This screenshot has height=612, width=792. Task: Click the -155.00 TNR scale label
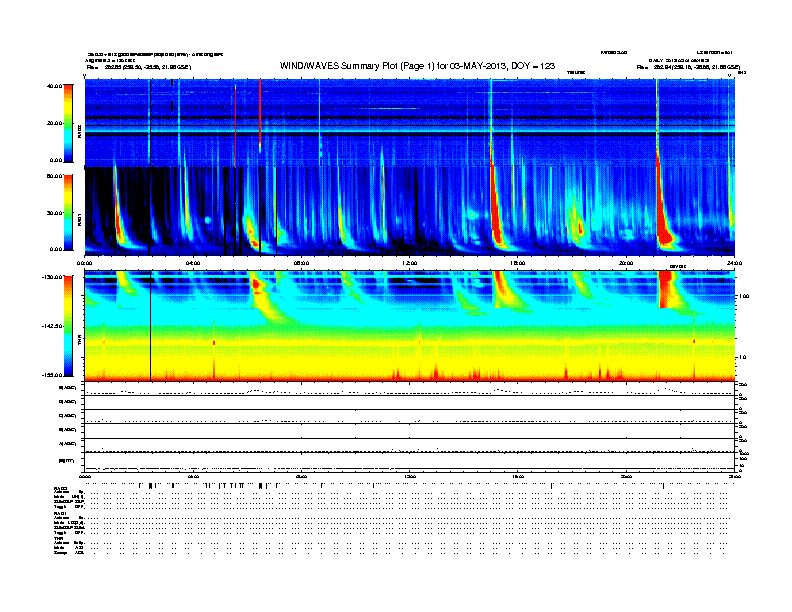[x=52, y=375]
